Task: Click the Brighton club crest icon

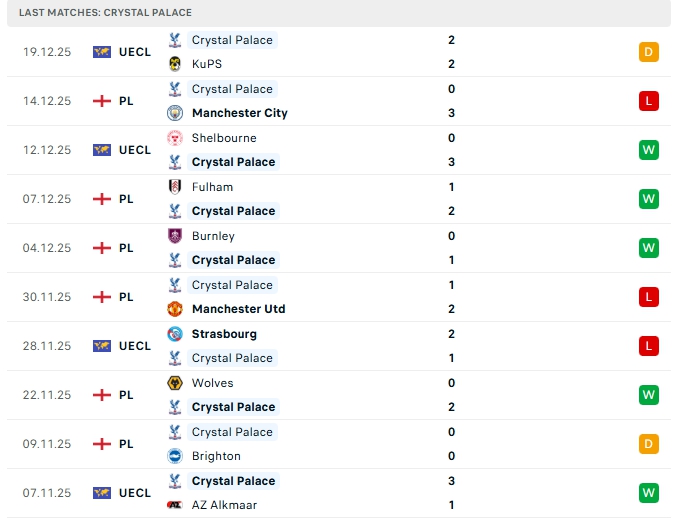Action: [x=175, y=456]
